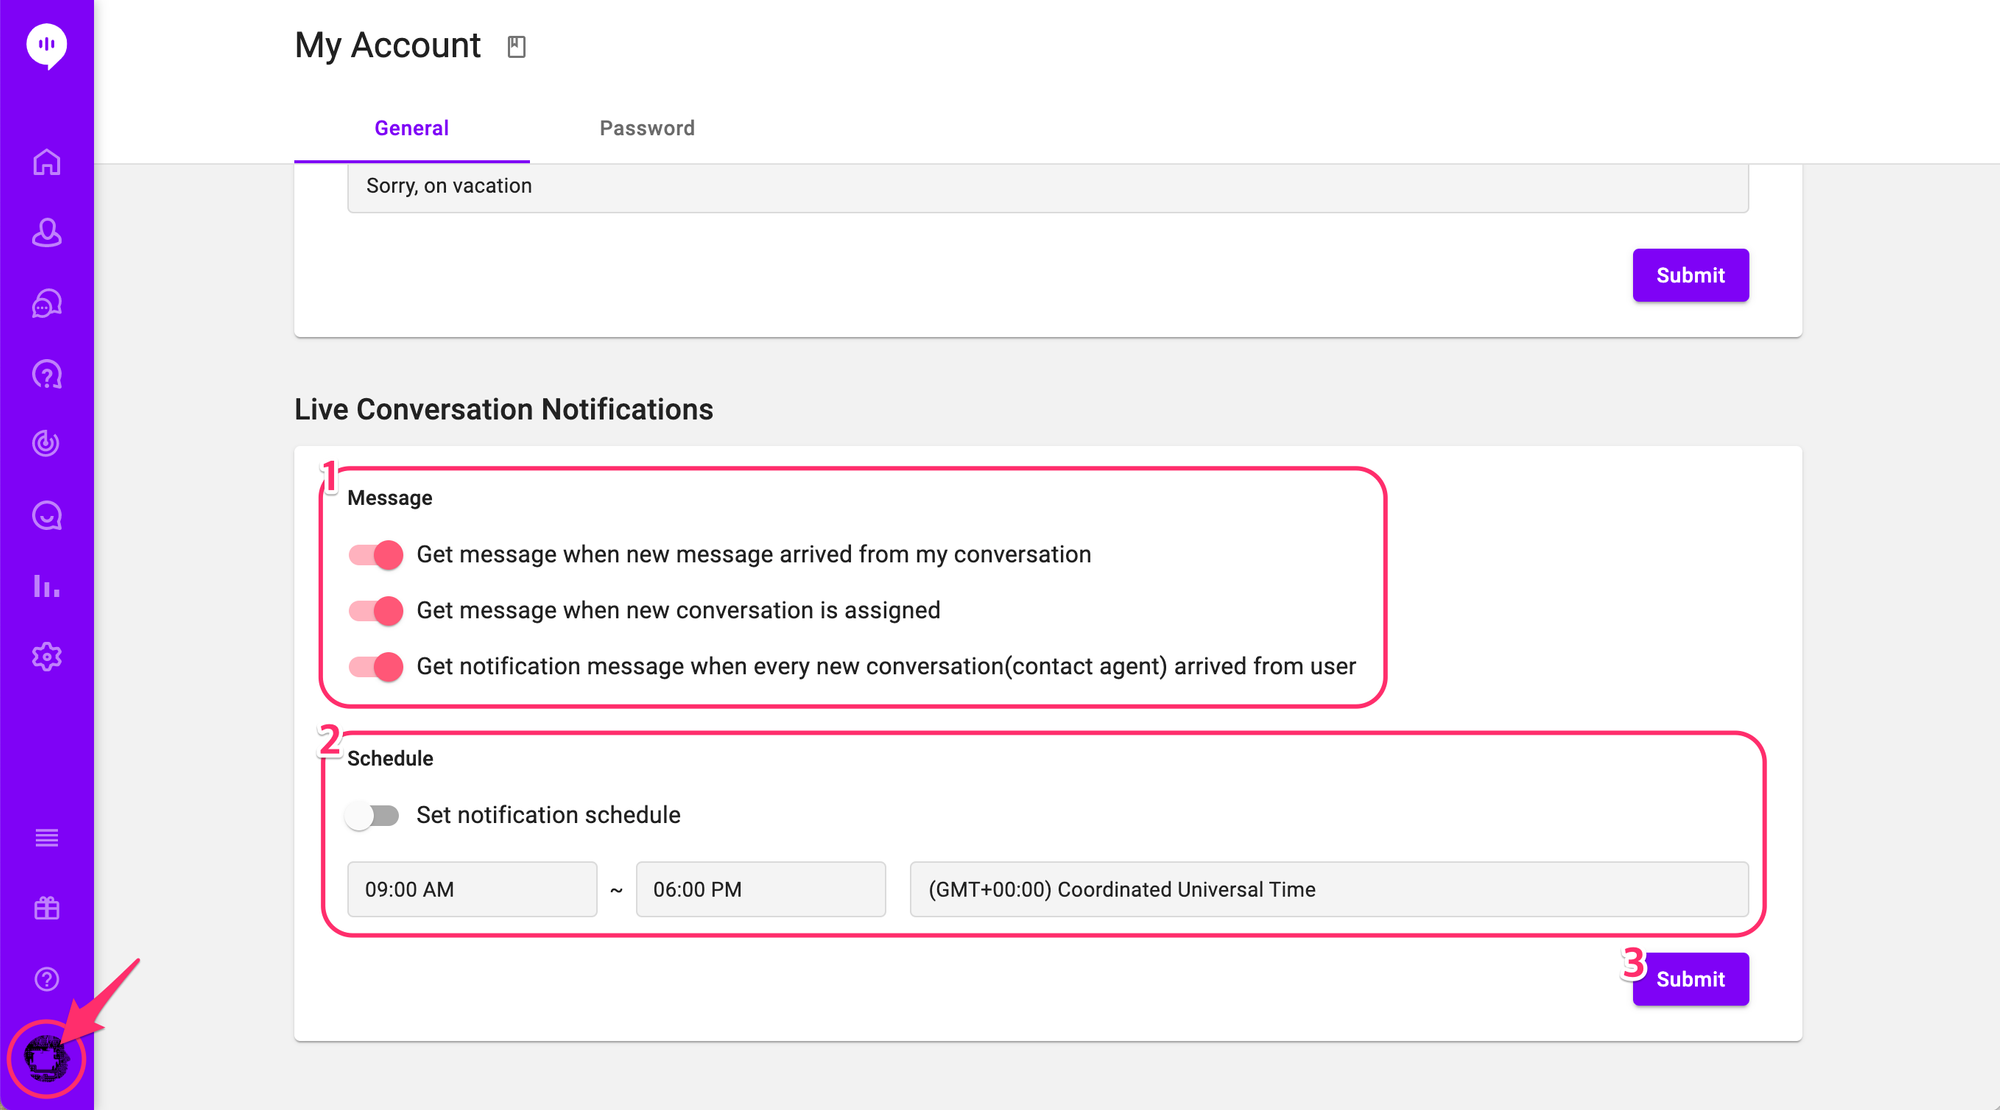Open the contacts person icon in sidebar
The height and width of the screenshot is (1110, 2000).
(x=47, y=233)
